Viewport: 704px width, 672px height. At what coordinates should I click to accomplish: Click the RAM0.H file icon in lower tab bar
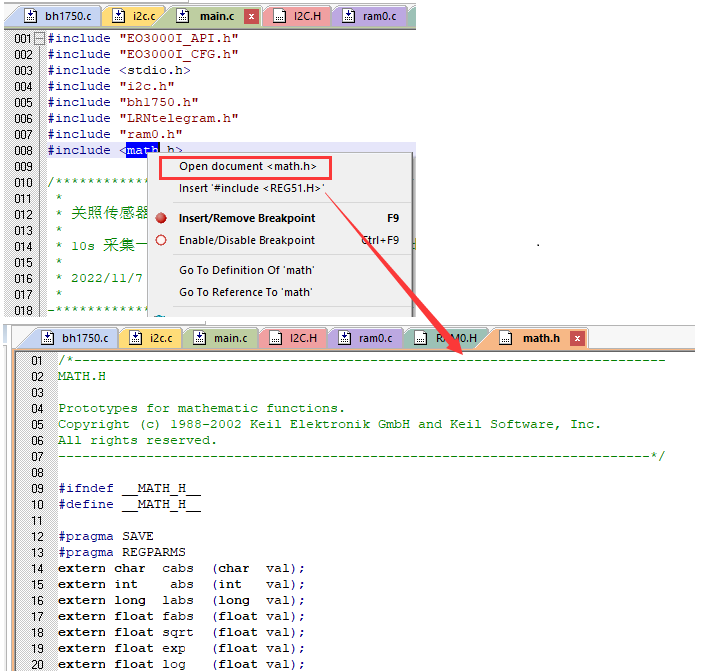click(420, 338)
